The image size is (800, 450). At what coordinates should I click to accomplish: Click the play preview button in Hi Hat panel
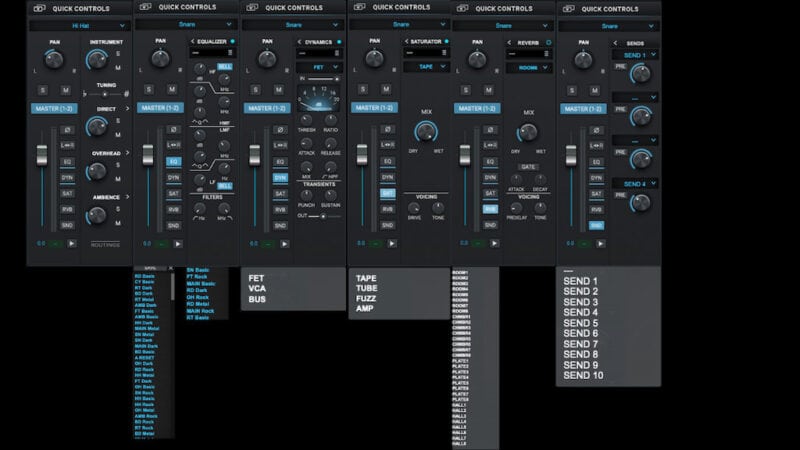[71, 244]
